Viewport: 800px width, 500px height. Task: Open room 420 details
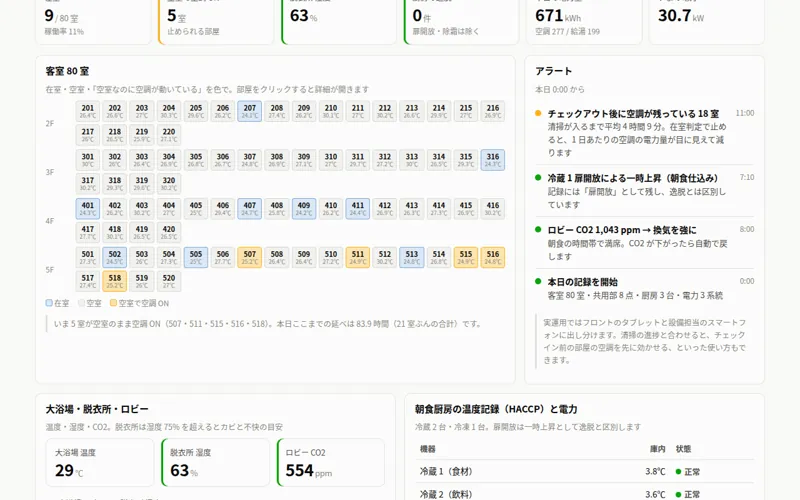[x=169, y=233]
